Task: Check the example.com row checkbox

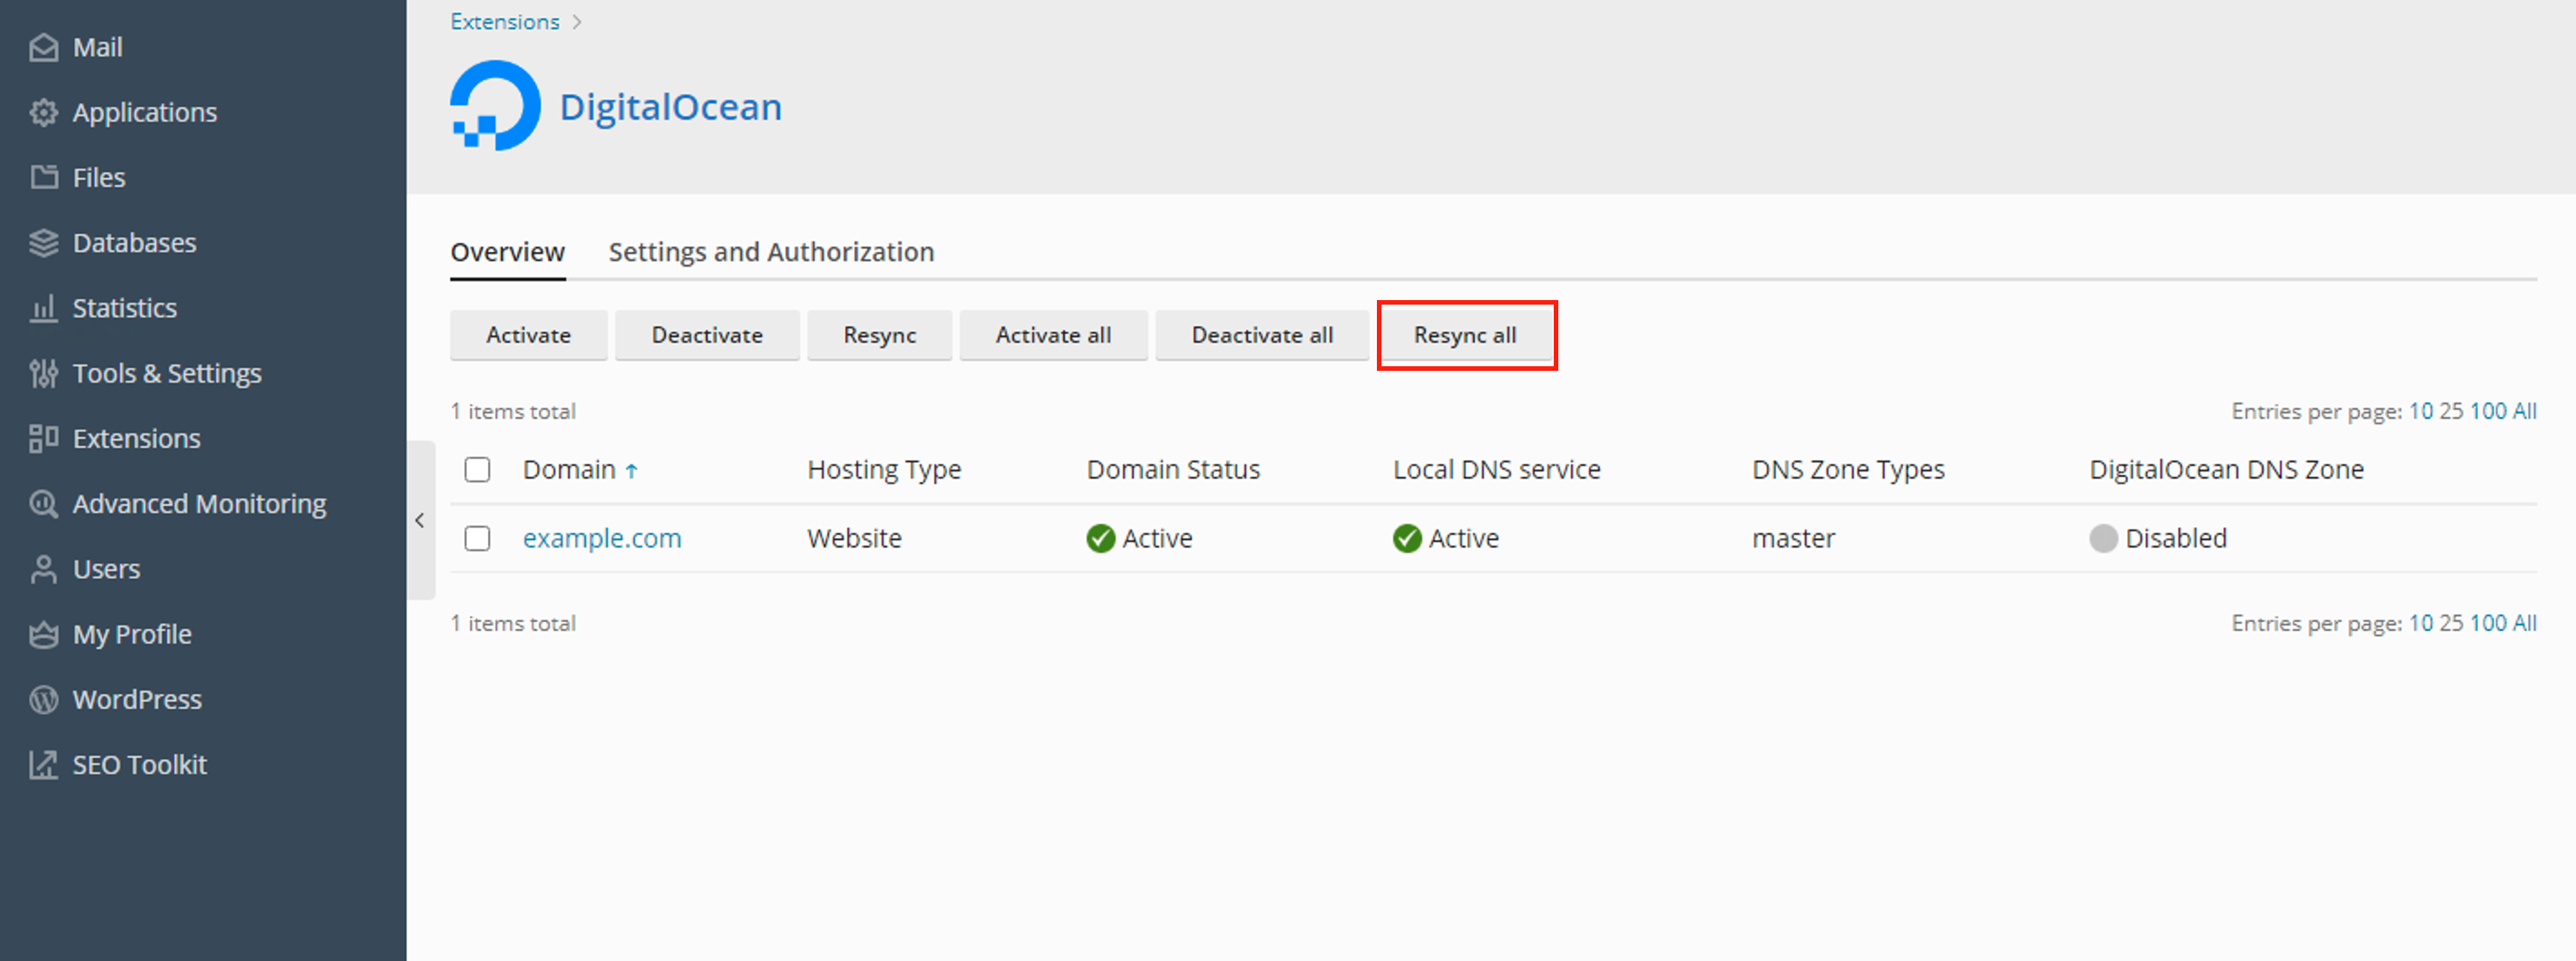Action: coord(477,538)
